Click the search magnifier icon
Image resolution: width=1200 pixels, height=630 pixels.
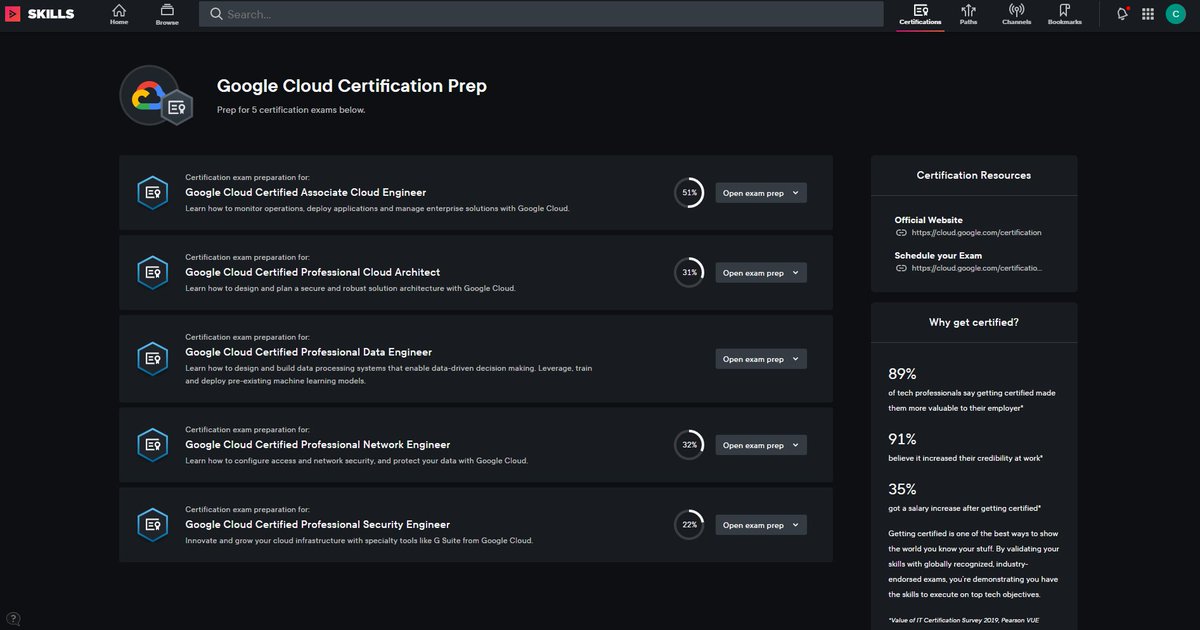click(216, 15)
